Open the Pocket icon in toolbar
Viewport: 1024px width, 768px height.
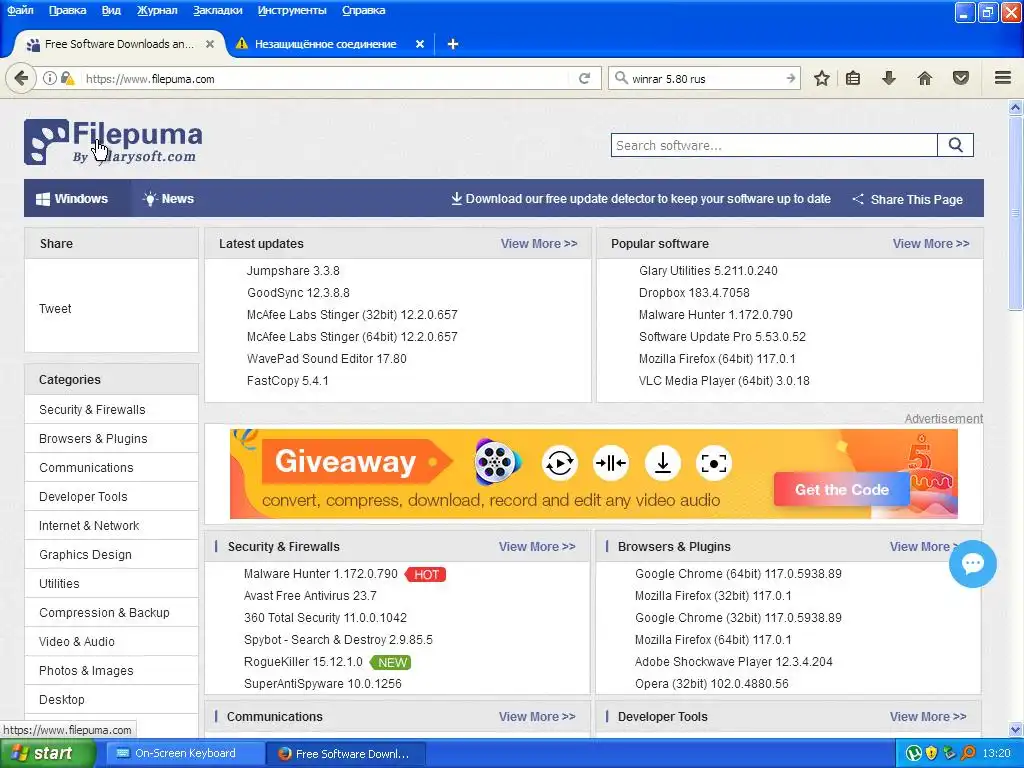pyautogui.click(x=961, y=78)
